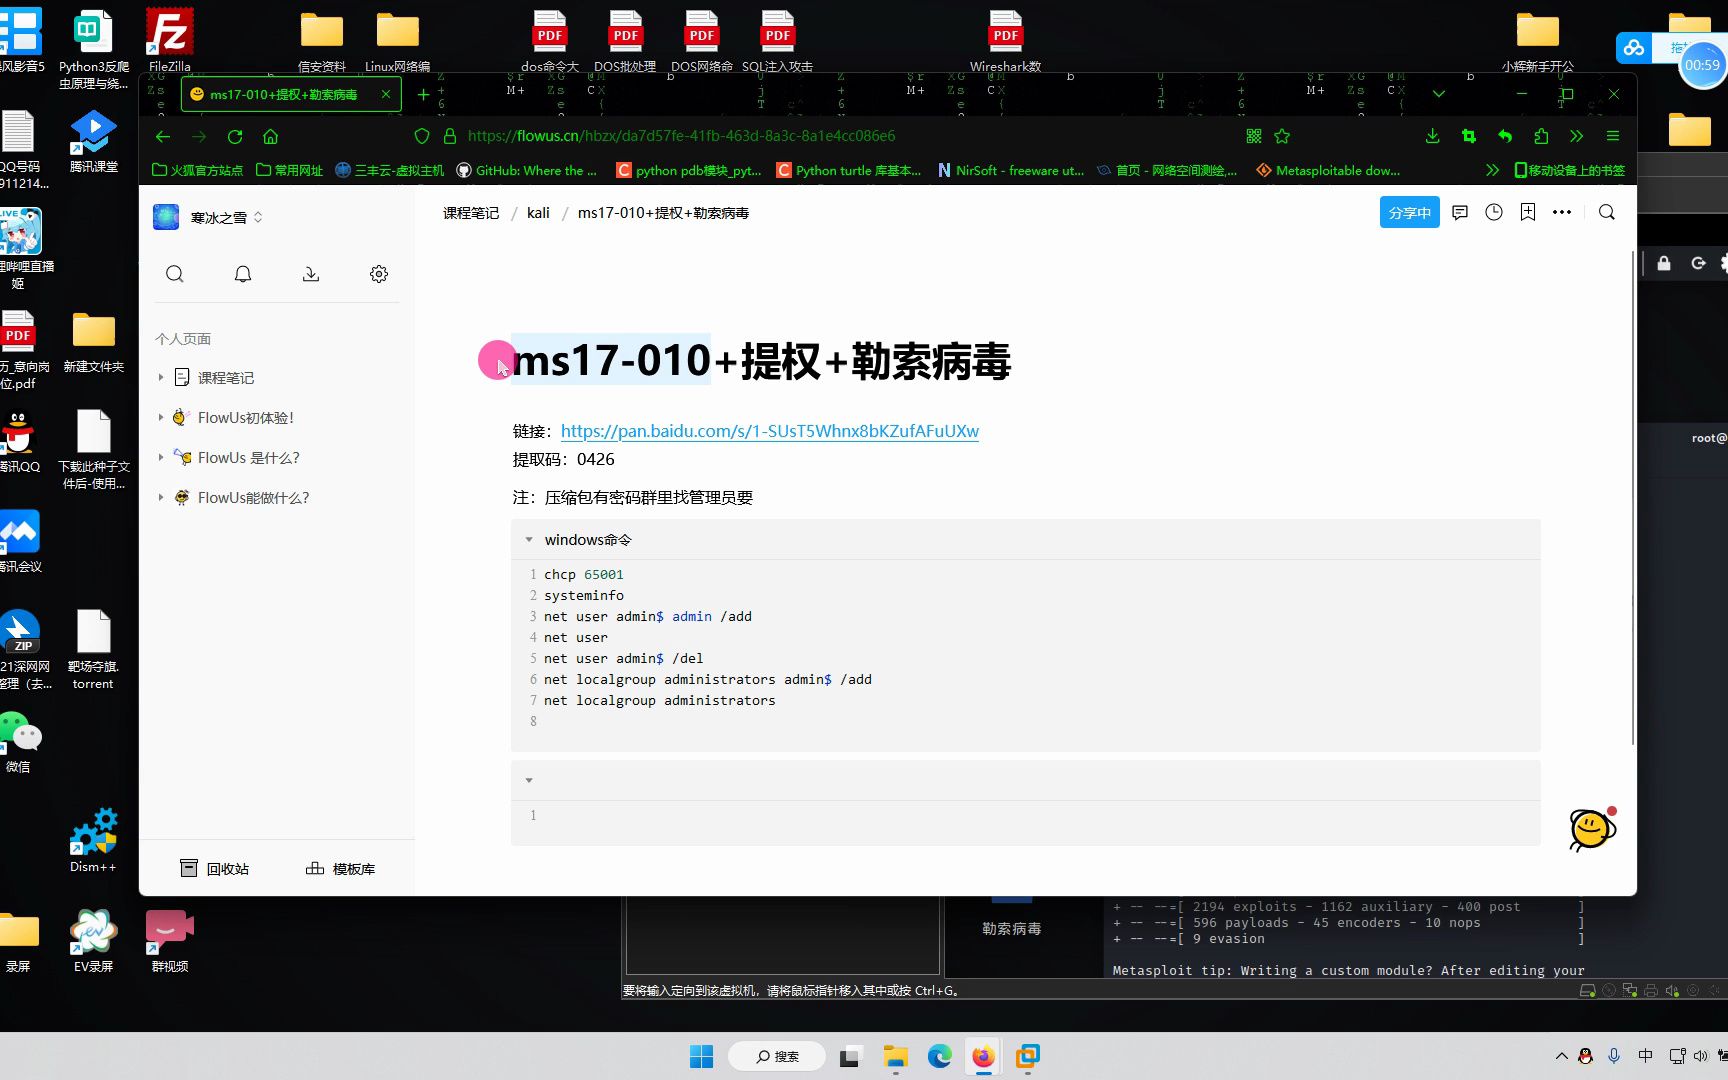Open the browser screenshot crop tool
Screen dimensions: 1728x1080
1468,136
